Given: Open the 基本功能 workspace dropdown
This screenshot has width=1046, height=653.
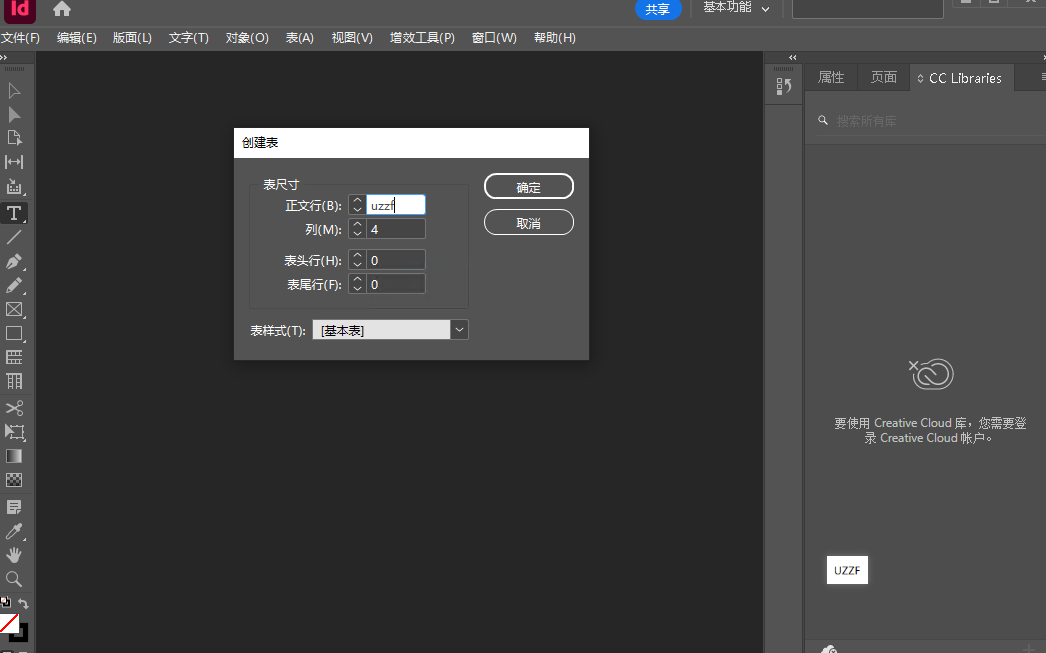Looking at the screenshot, I should 736,8.
